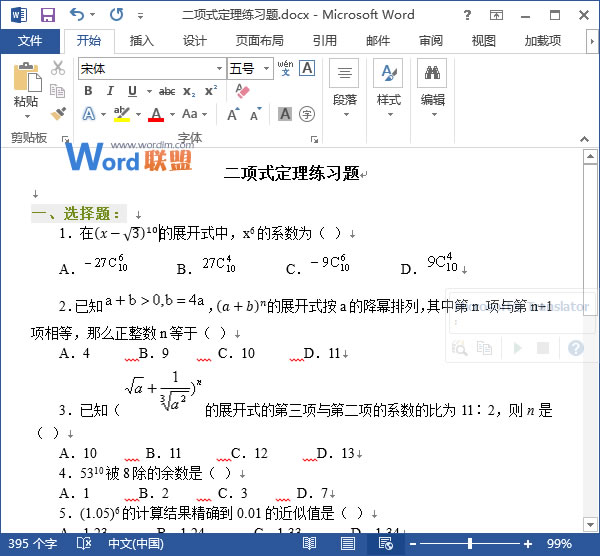This screenshot has height=556, width=600.
Task: Toggle underline formatting
Action: pos(132,91)
